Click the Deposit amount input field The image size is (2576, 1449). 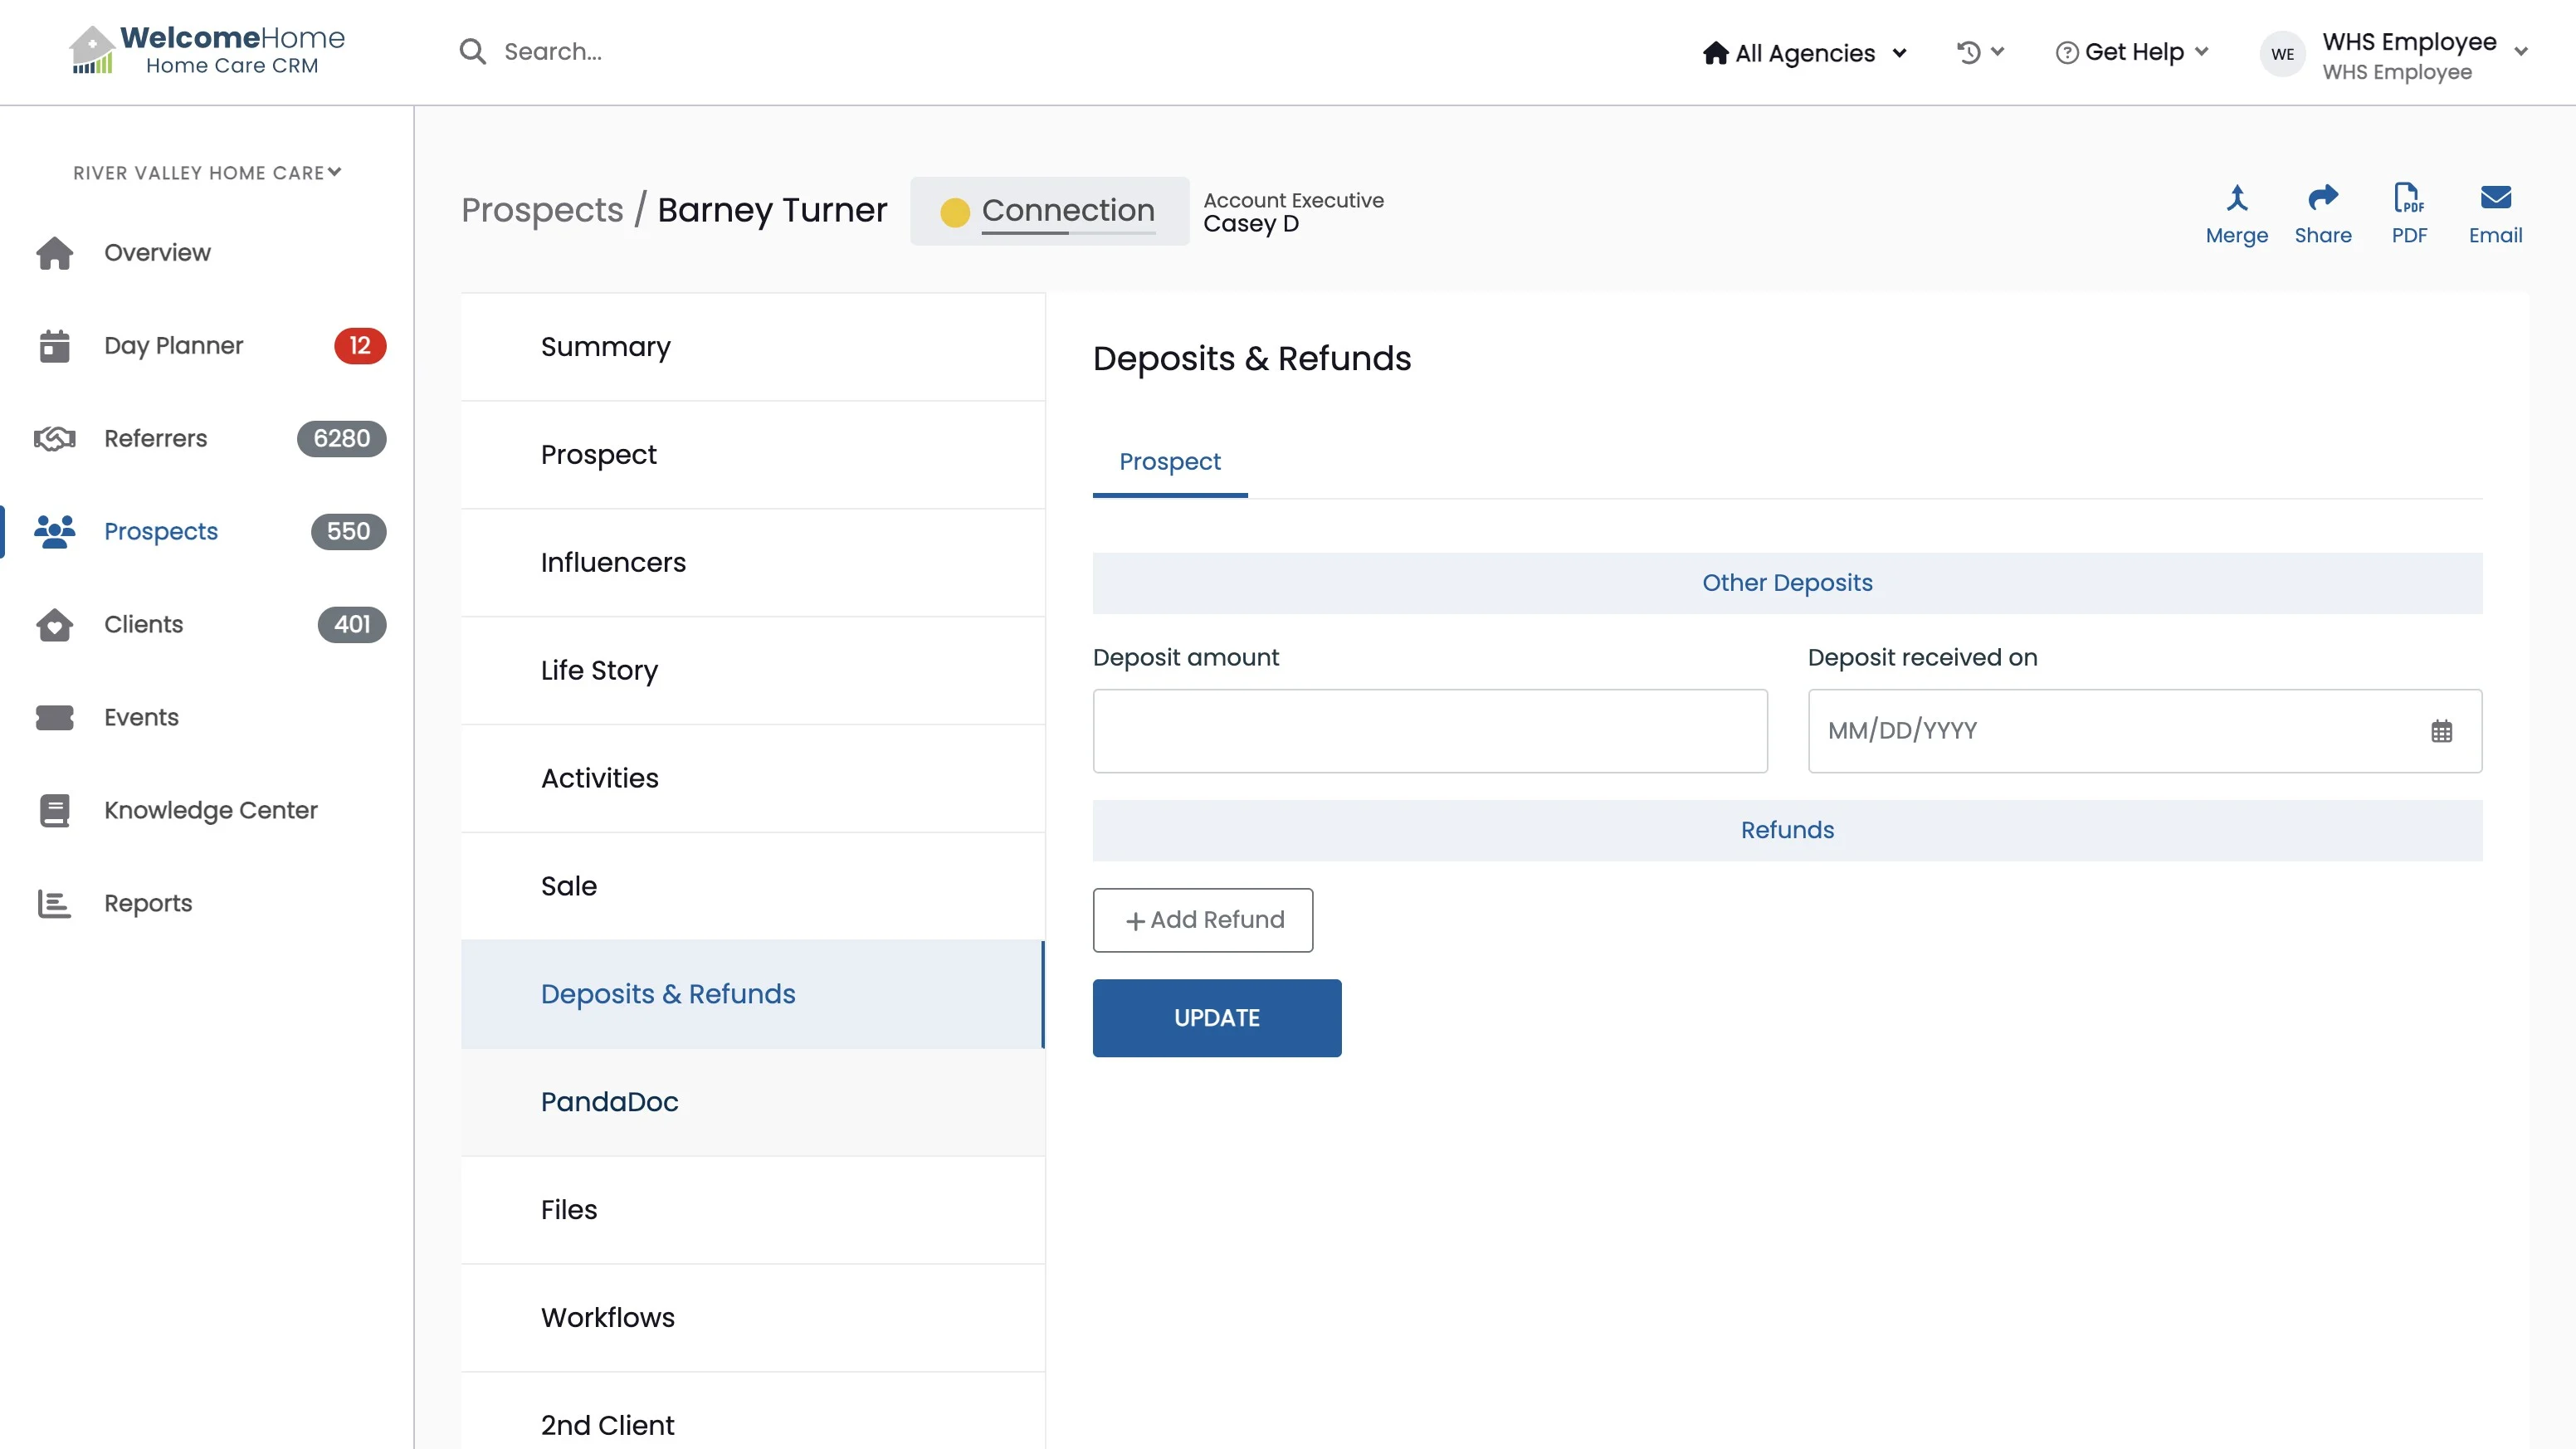(x=1429, y=731)
